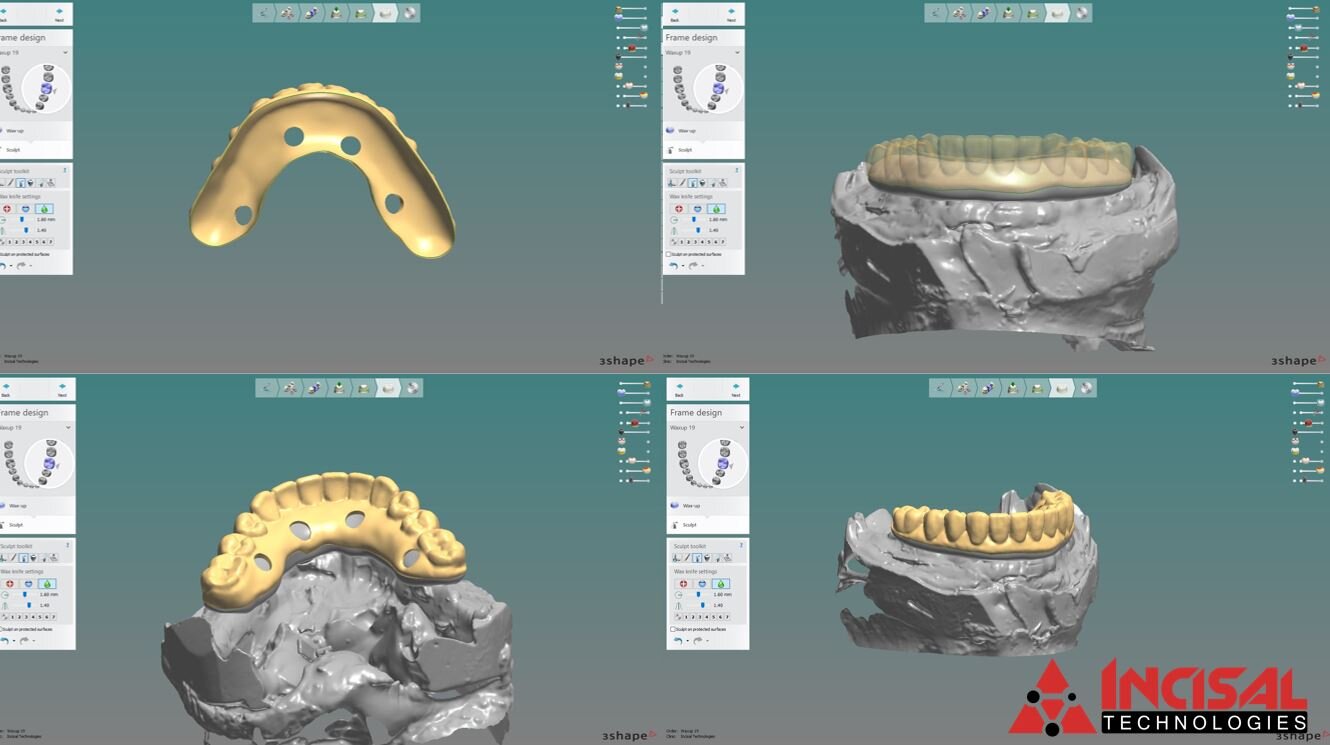Select the wax knife tool in the Incisal-logo view
This screenshot has height=745, width=1330.
pos(697,558)
